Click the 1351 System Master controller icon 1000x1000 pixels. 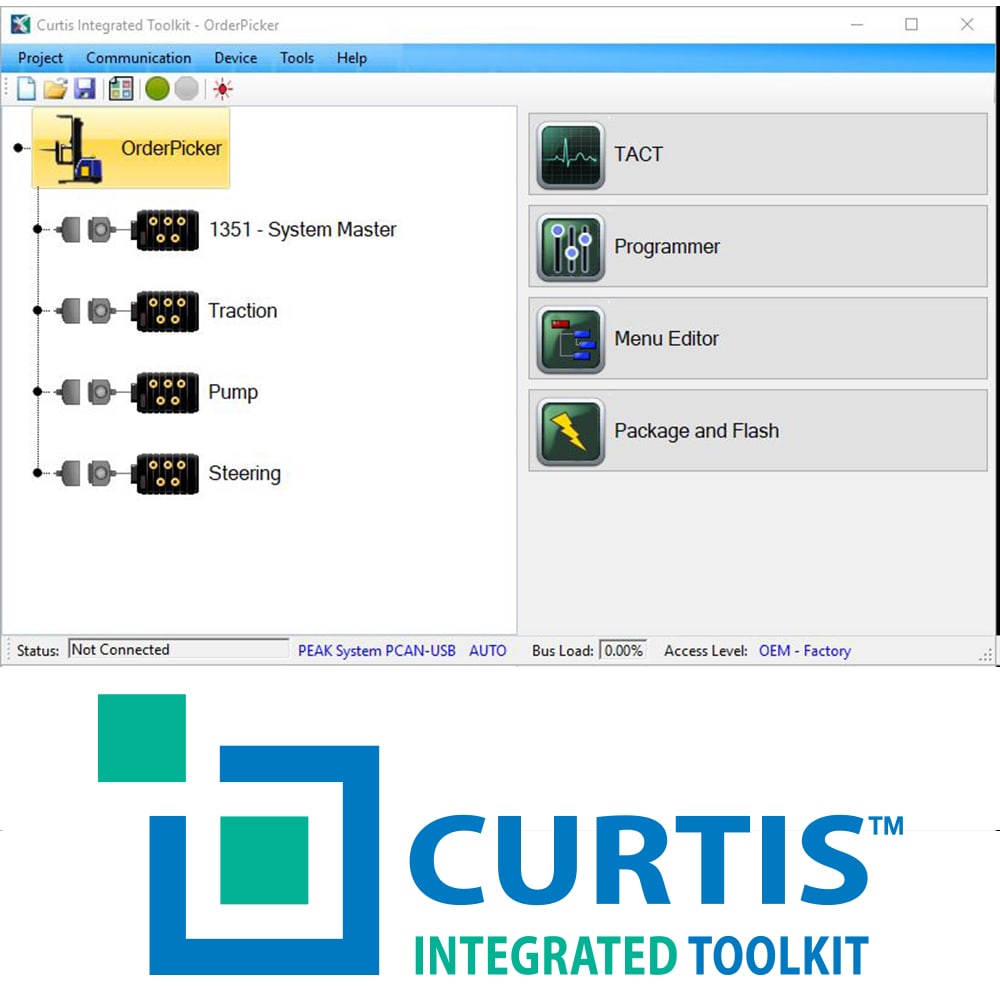[x=165, y=230]
